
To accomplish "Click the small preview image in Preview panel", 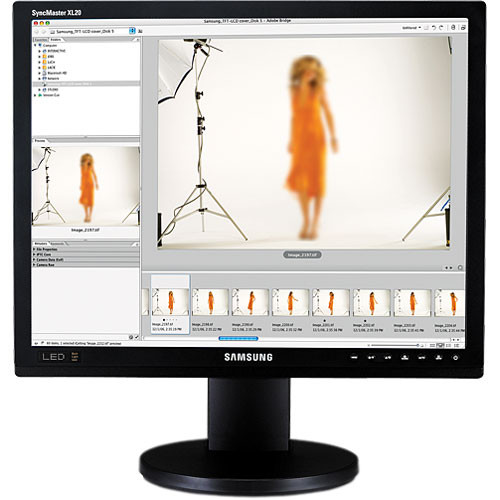I will (x=86, y=186).
